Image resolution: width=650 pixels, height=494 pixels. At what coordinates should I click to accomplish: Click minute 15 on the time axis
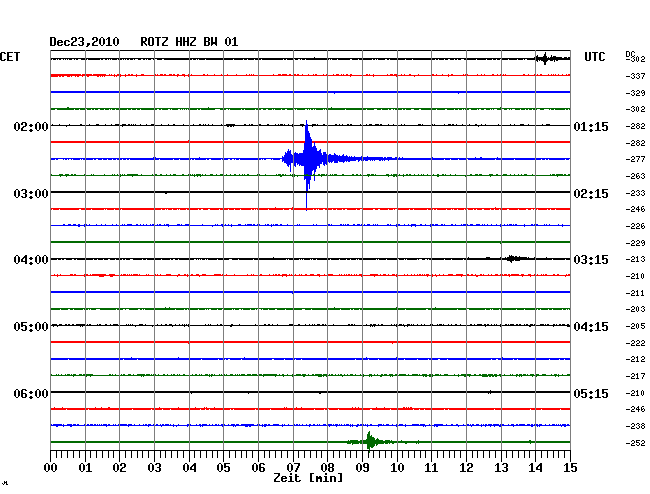(570, 468)
